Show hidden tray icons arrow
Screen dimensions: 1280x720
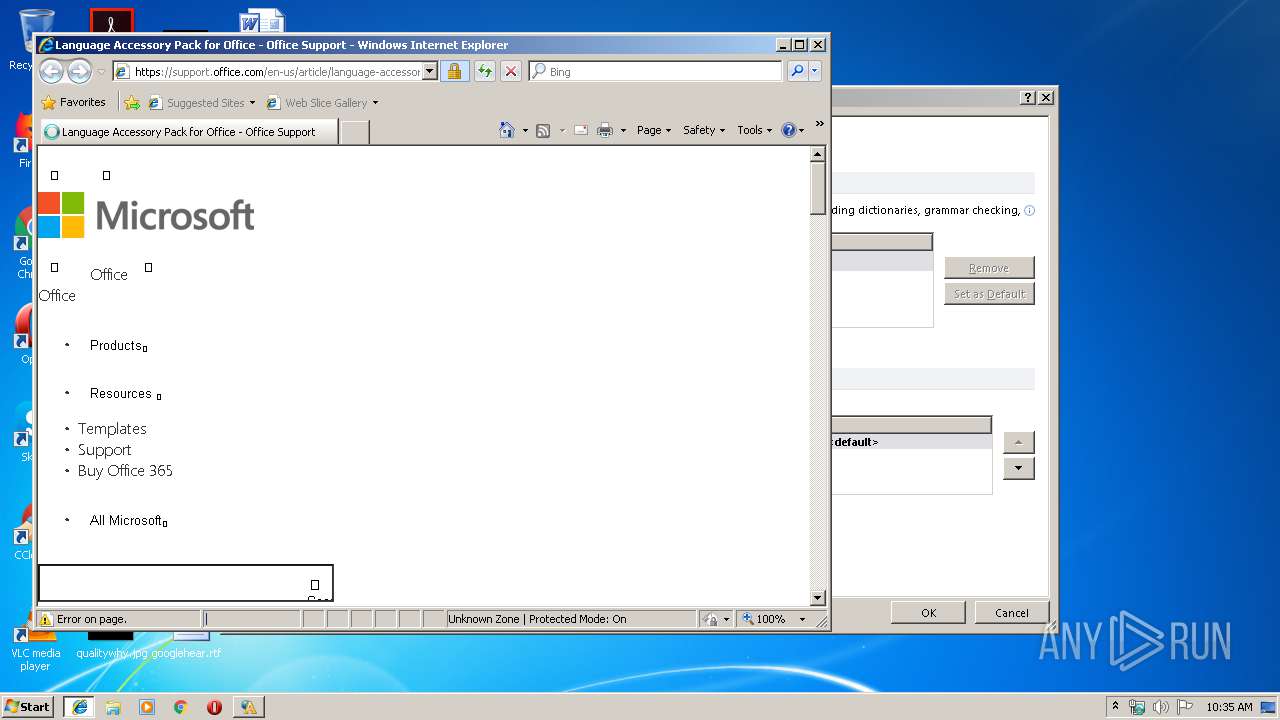click(1115, 706)
